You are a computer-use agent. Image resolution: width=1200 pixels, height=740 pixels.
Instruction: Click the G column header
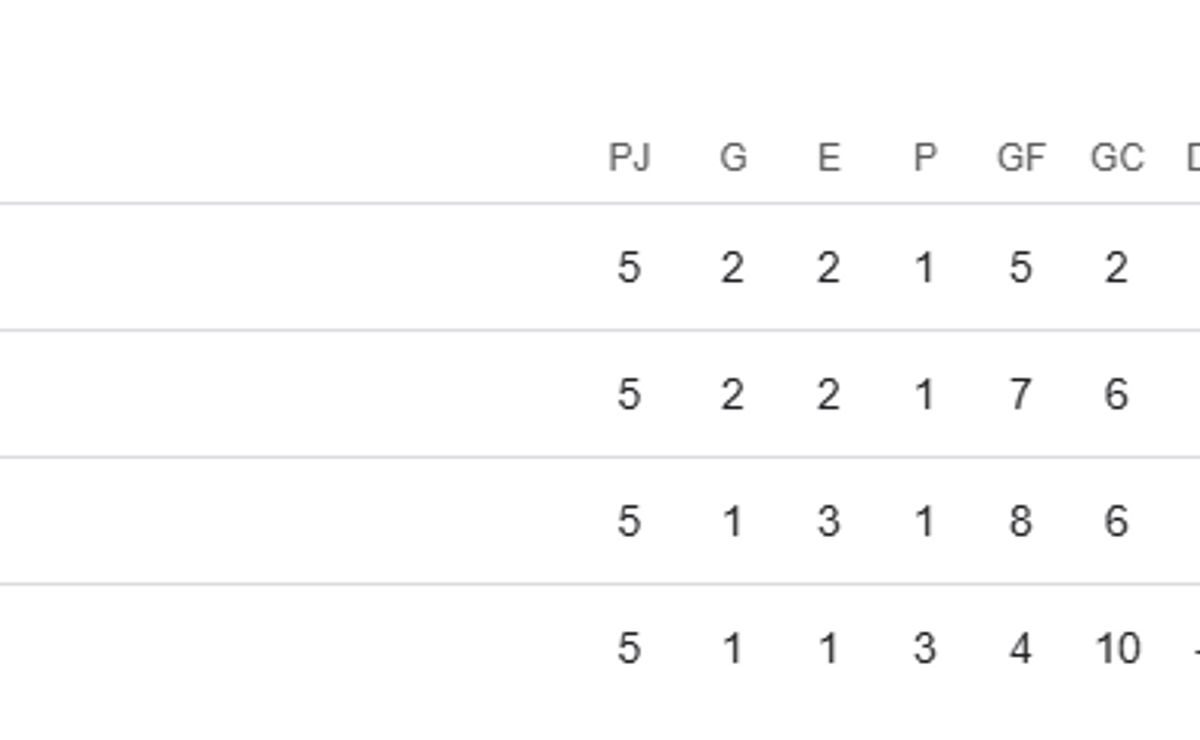tap(733, 158)
